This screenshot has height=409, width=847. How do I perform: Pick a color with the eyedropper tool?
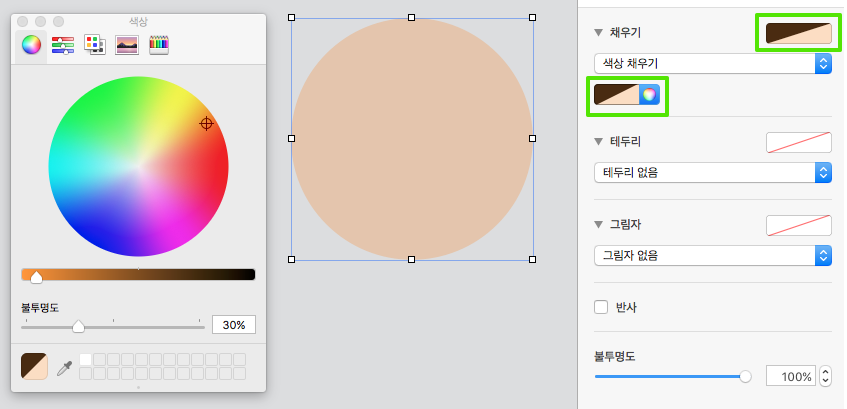[65, 368]
